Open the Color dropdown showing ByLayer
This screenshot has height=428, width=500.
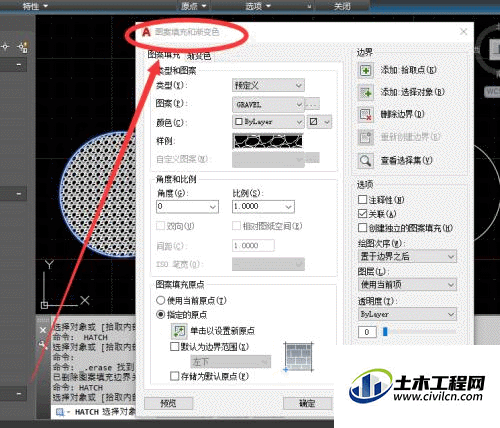[x=268, y=122]
